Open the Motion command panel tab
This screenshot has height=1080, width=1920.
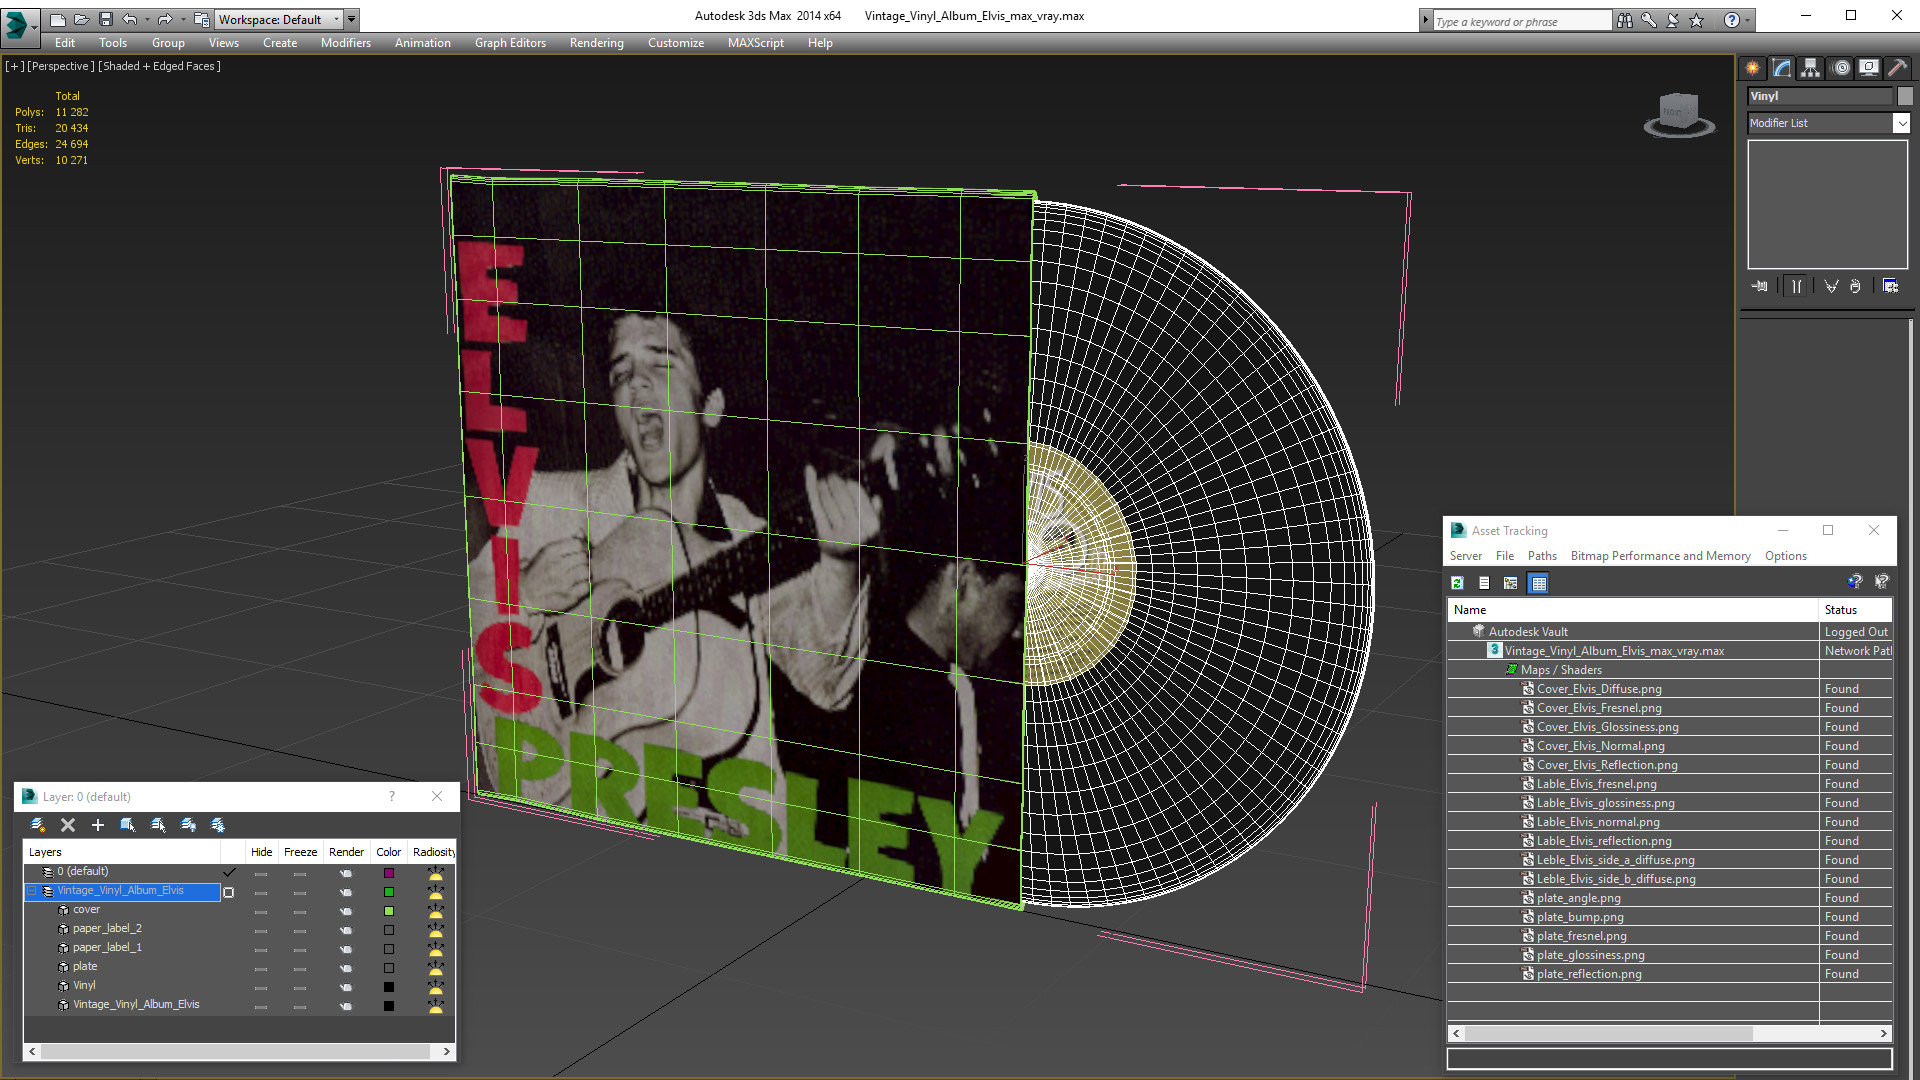tap(1841, 68)
